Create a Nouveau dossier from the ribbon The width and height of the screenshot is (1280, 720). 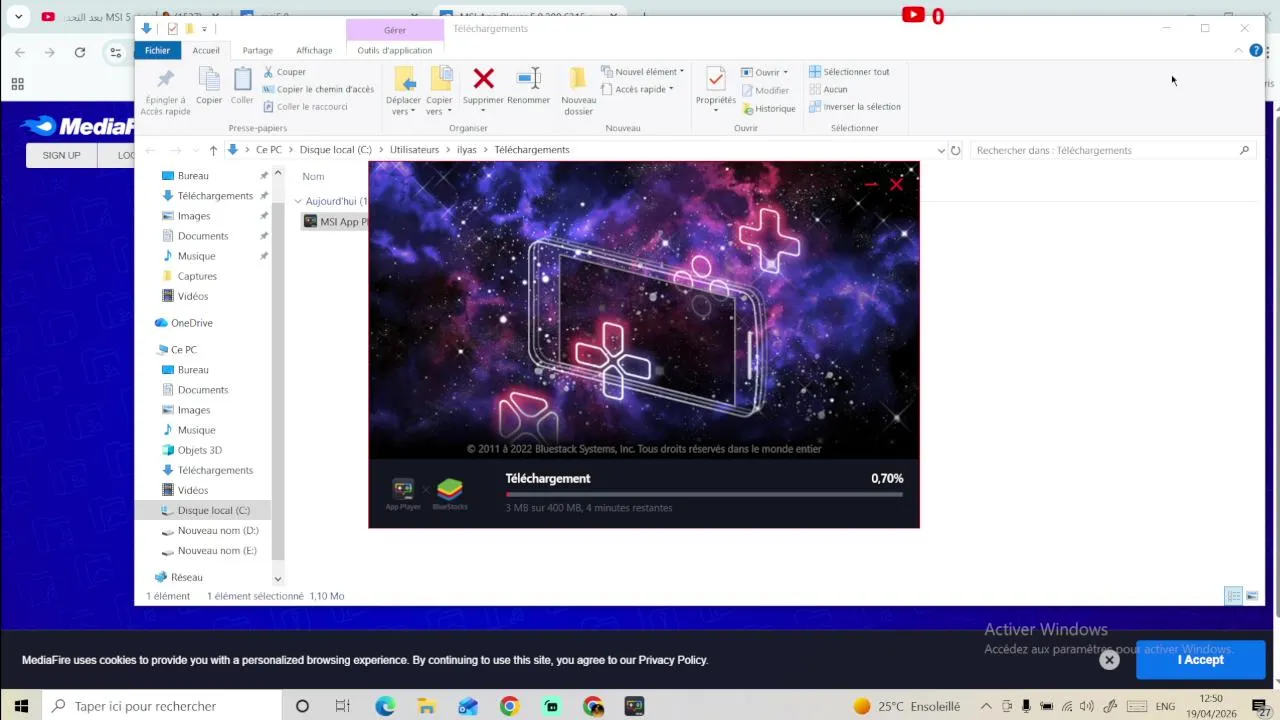578,91
